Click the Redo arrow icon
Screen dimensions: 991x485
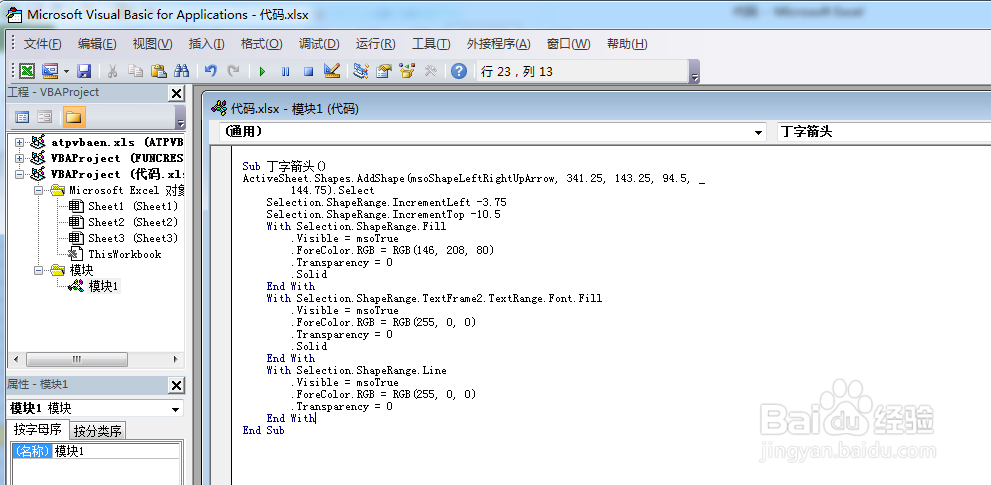(234, 71)
